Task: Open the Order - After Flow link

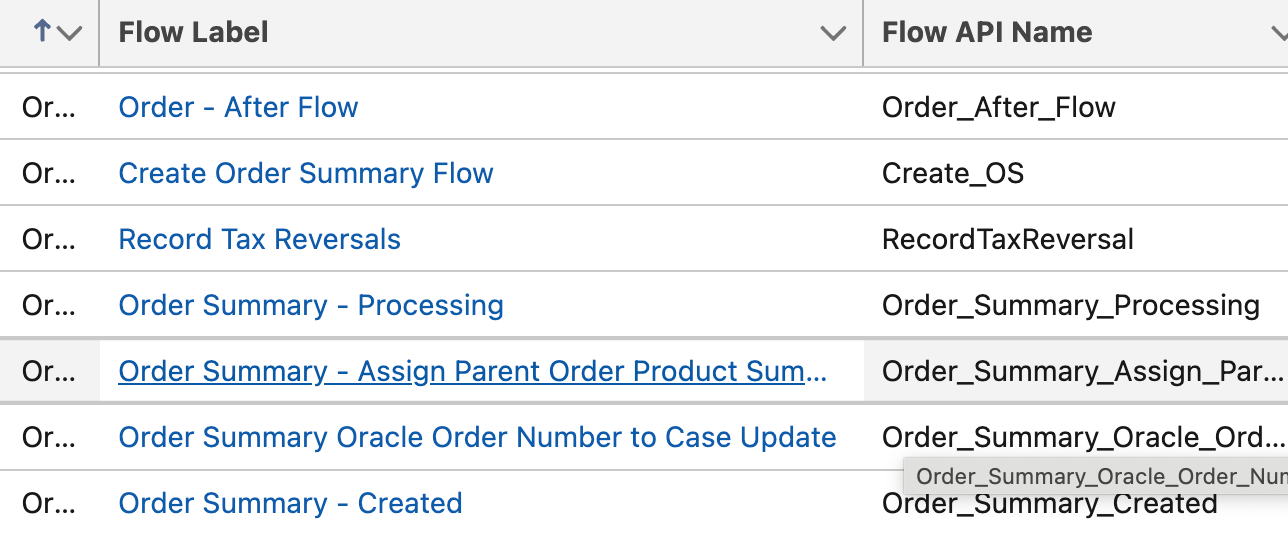Action: coord(238,107)
